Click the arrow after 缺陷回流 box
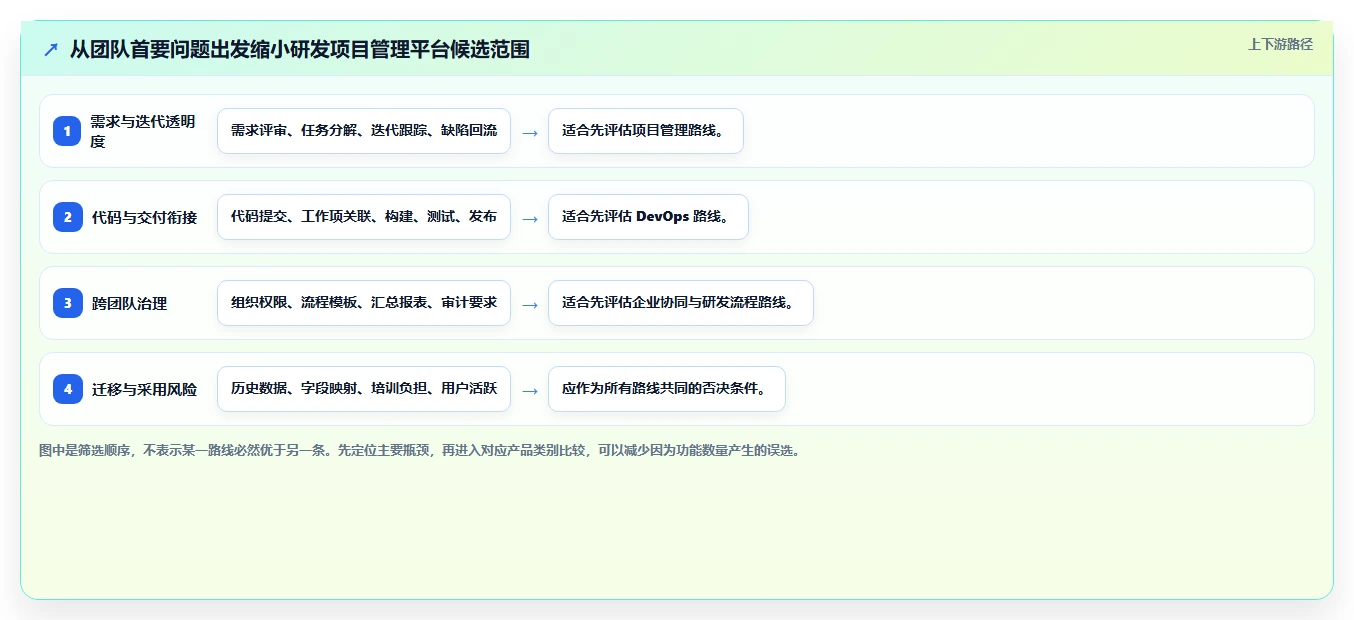Screen dimensions: 1354x620 (530, 132)
